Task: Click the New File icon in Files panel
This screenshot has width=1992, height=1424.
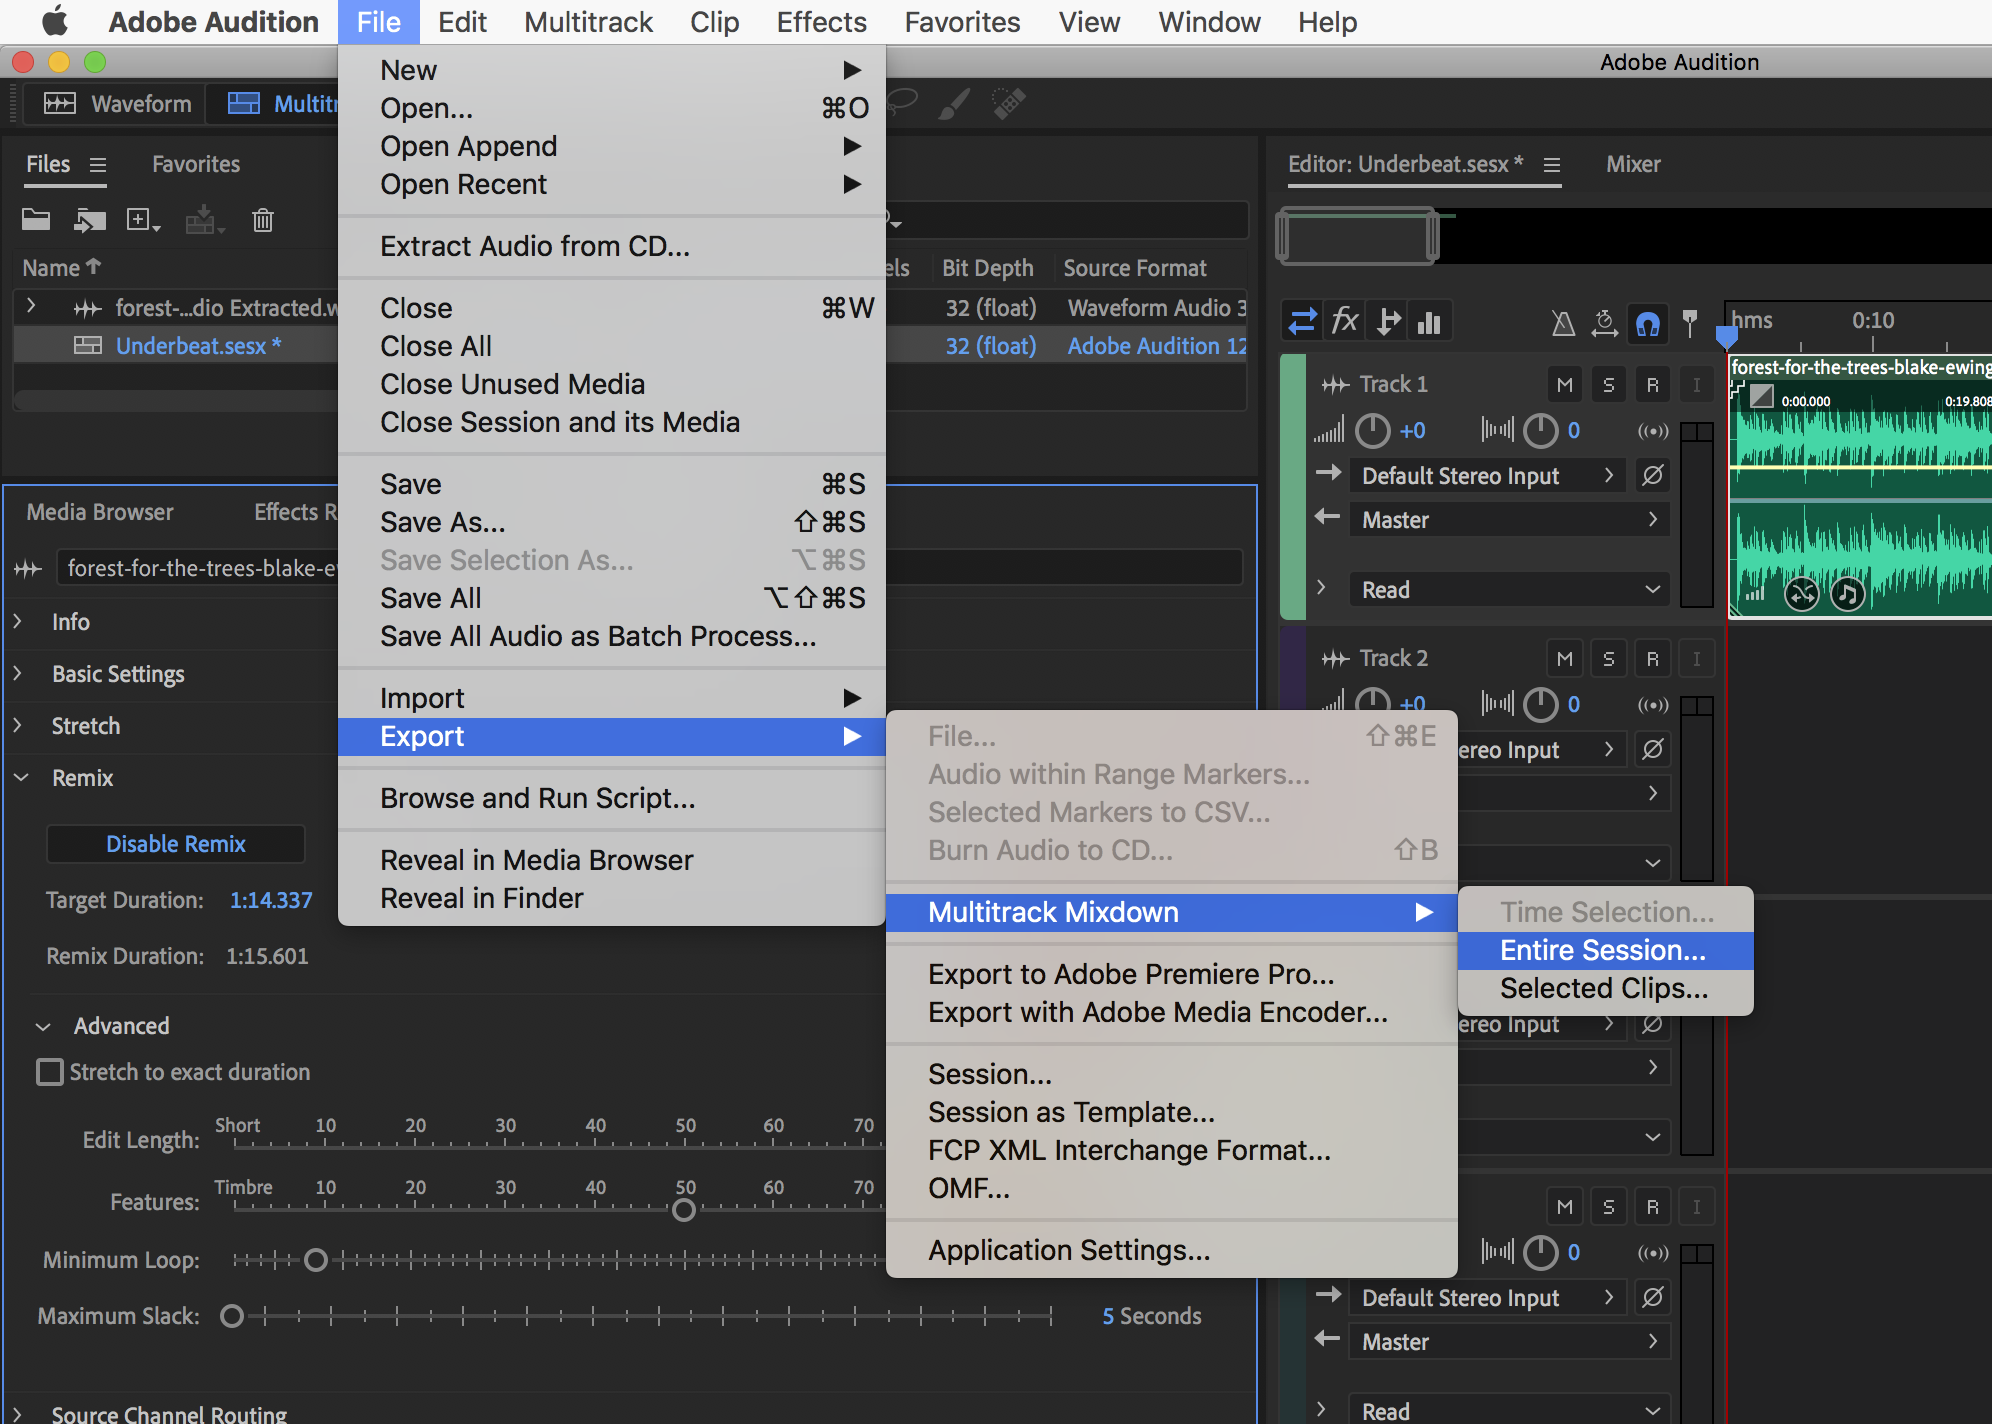Action: coord(142,220)
